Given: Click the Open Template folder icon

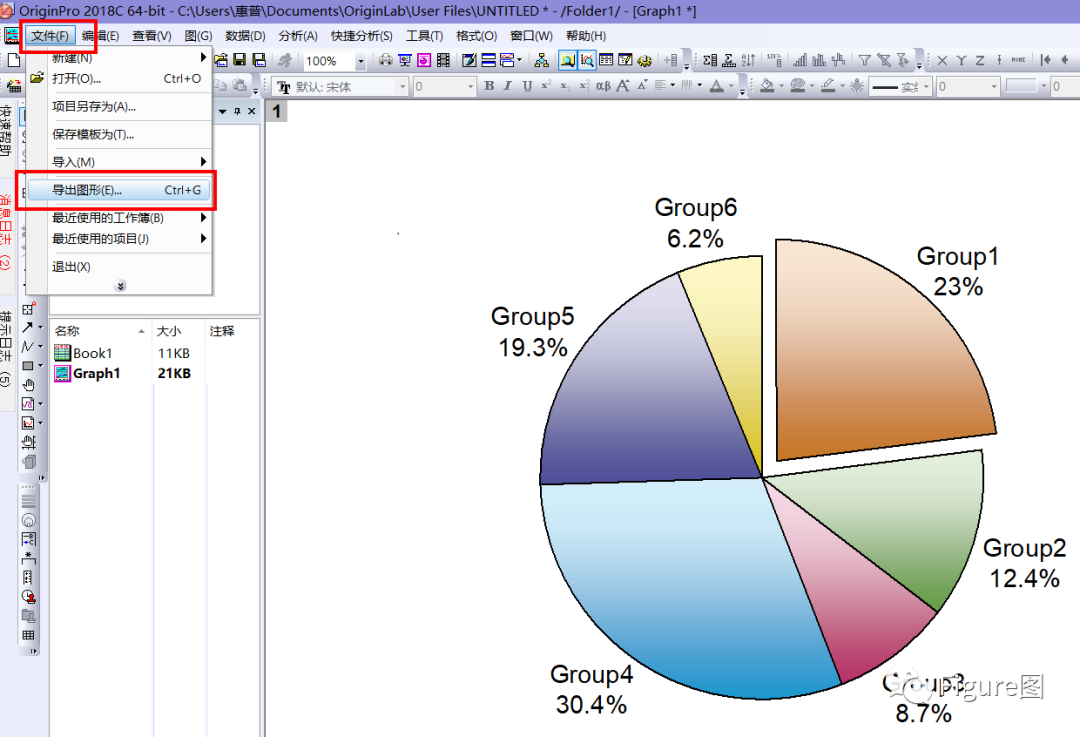Looking at the screenshot, I should click(x=221, y=61).
